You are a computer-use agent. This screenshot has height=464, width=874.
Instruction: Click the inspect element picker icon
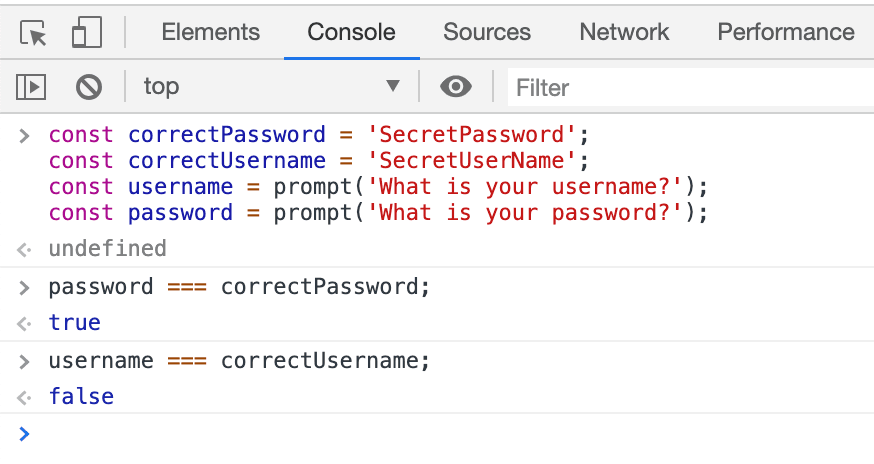(34, 33)
